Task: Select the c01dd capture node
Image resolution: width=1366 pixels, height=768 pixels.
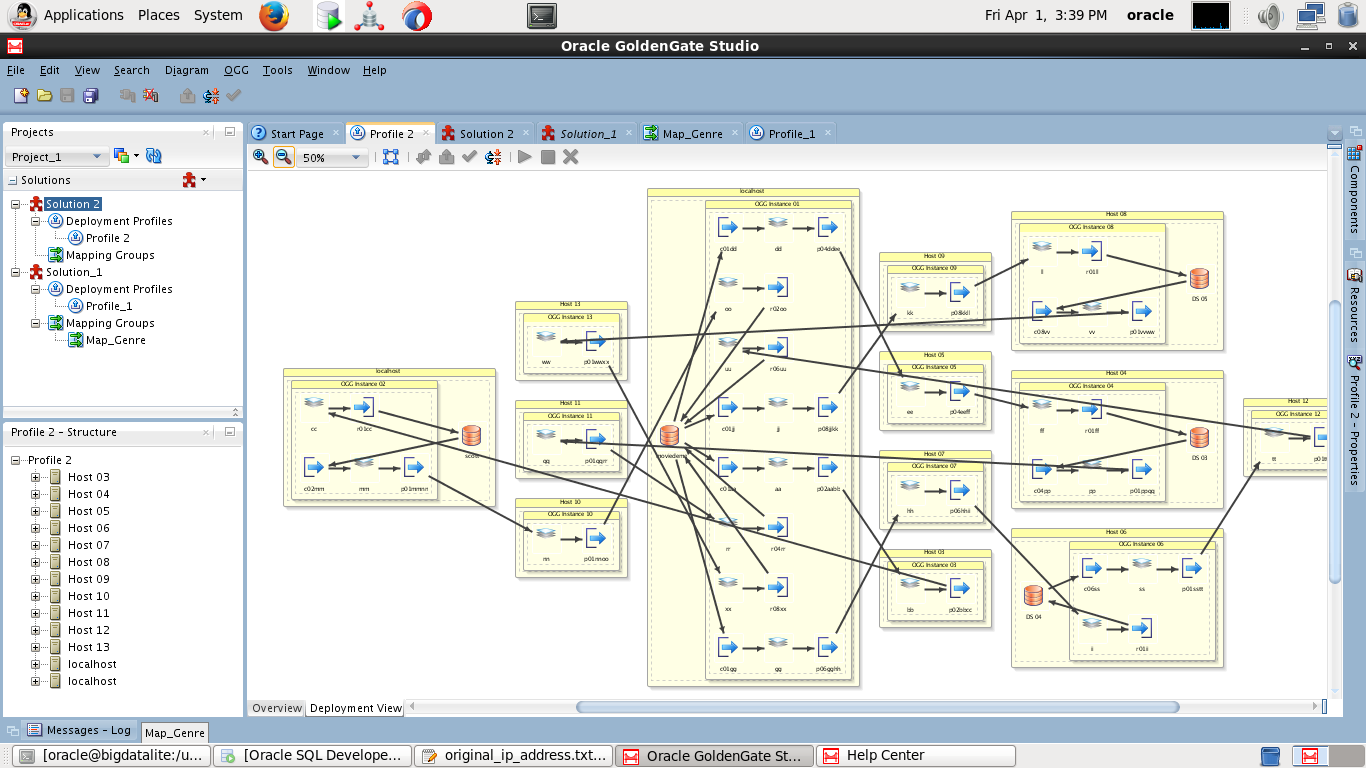Action: (728, 227)
